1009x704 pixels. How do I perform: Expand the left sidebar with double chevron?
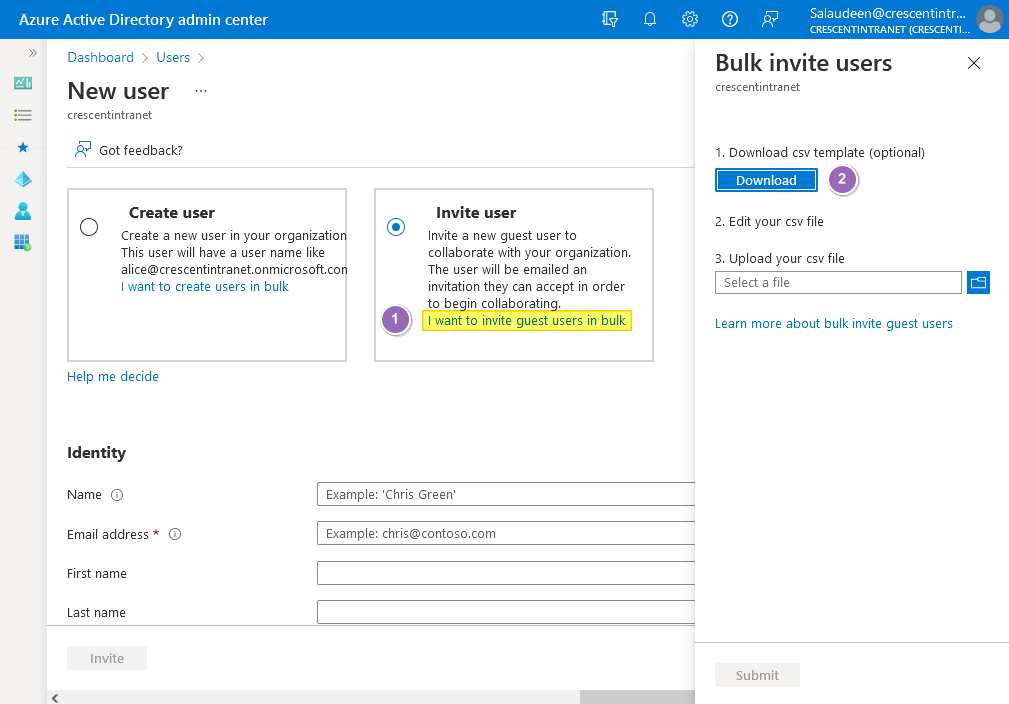[33, 53]
